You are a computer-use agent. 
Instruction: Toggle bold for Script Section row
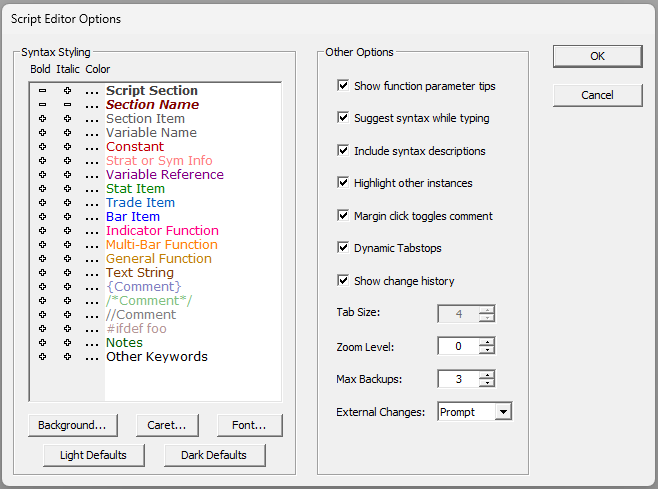tap(43, 91)
